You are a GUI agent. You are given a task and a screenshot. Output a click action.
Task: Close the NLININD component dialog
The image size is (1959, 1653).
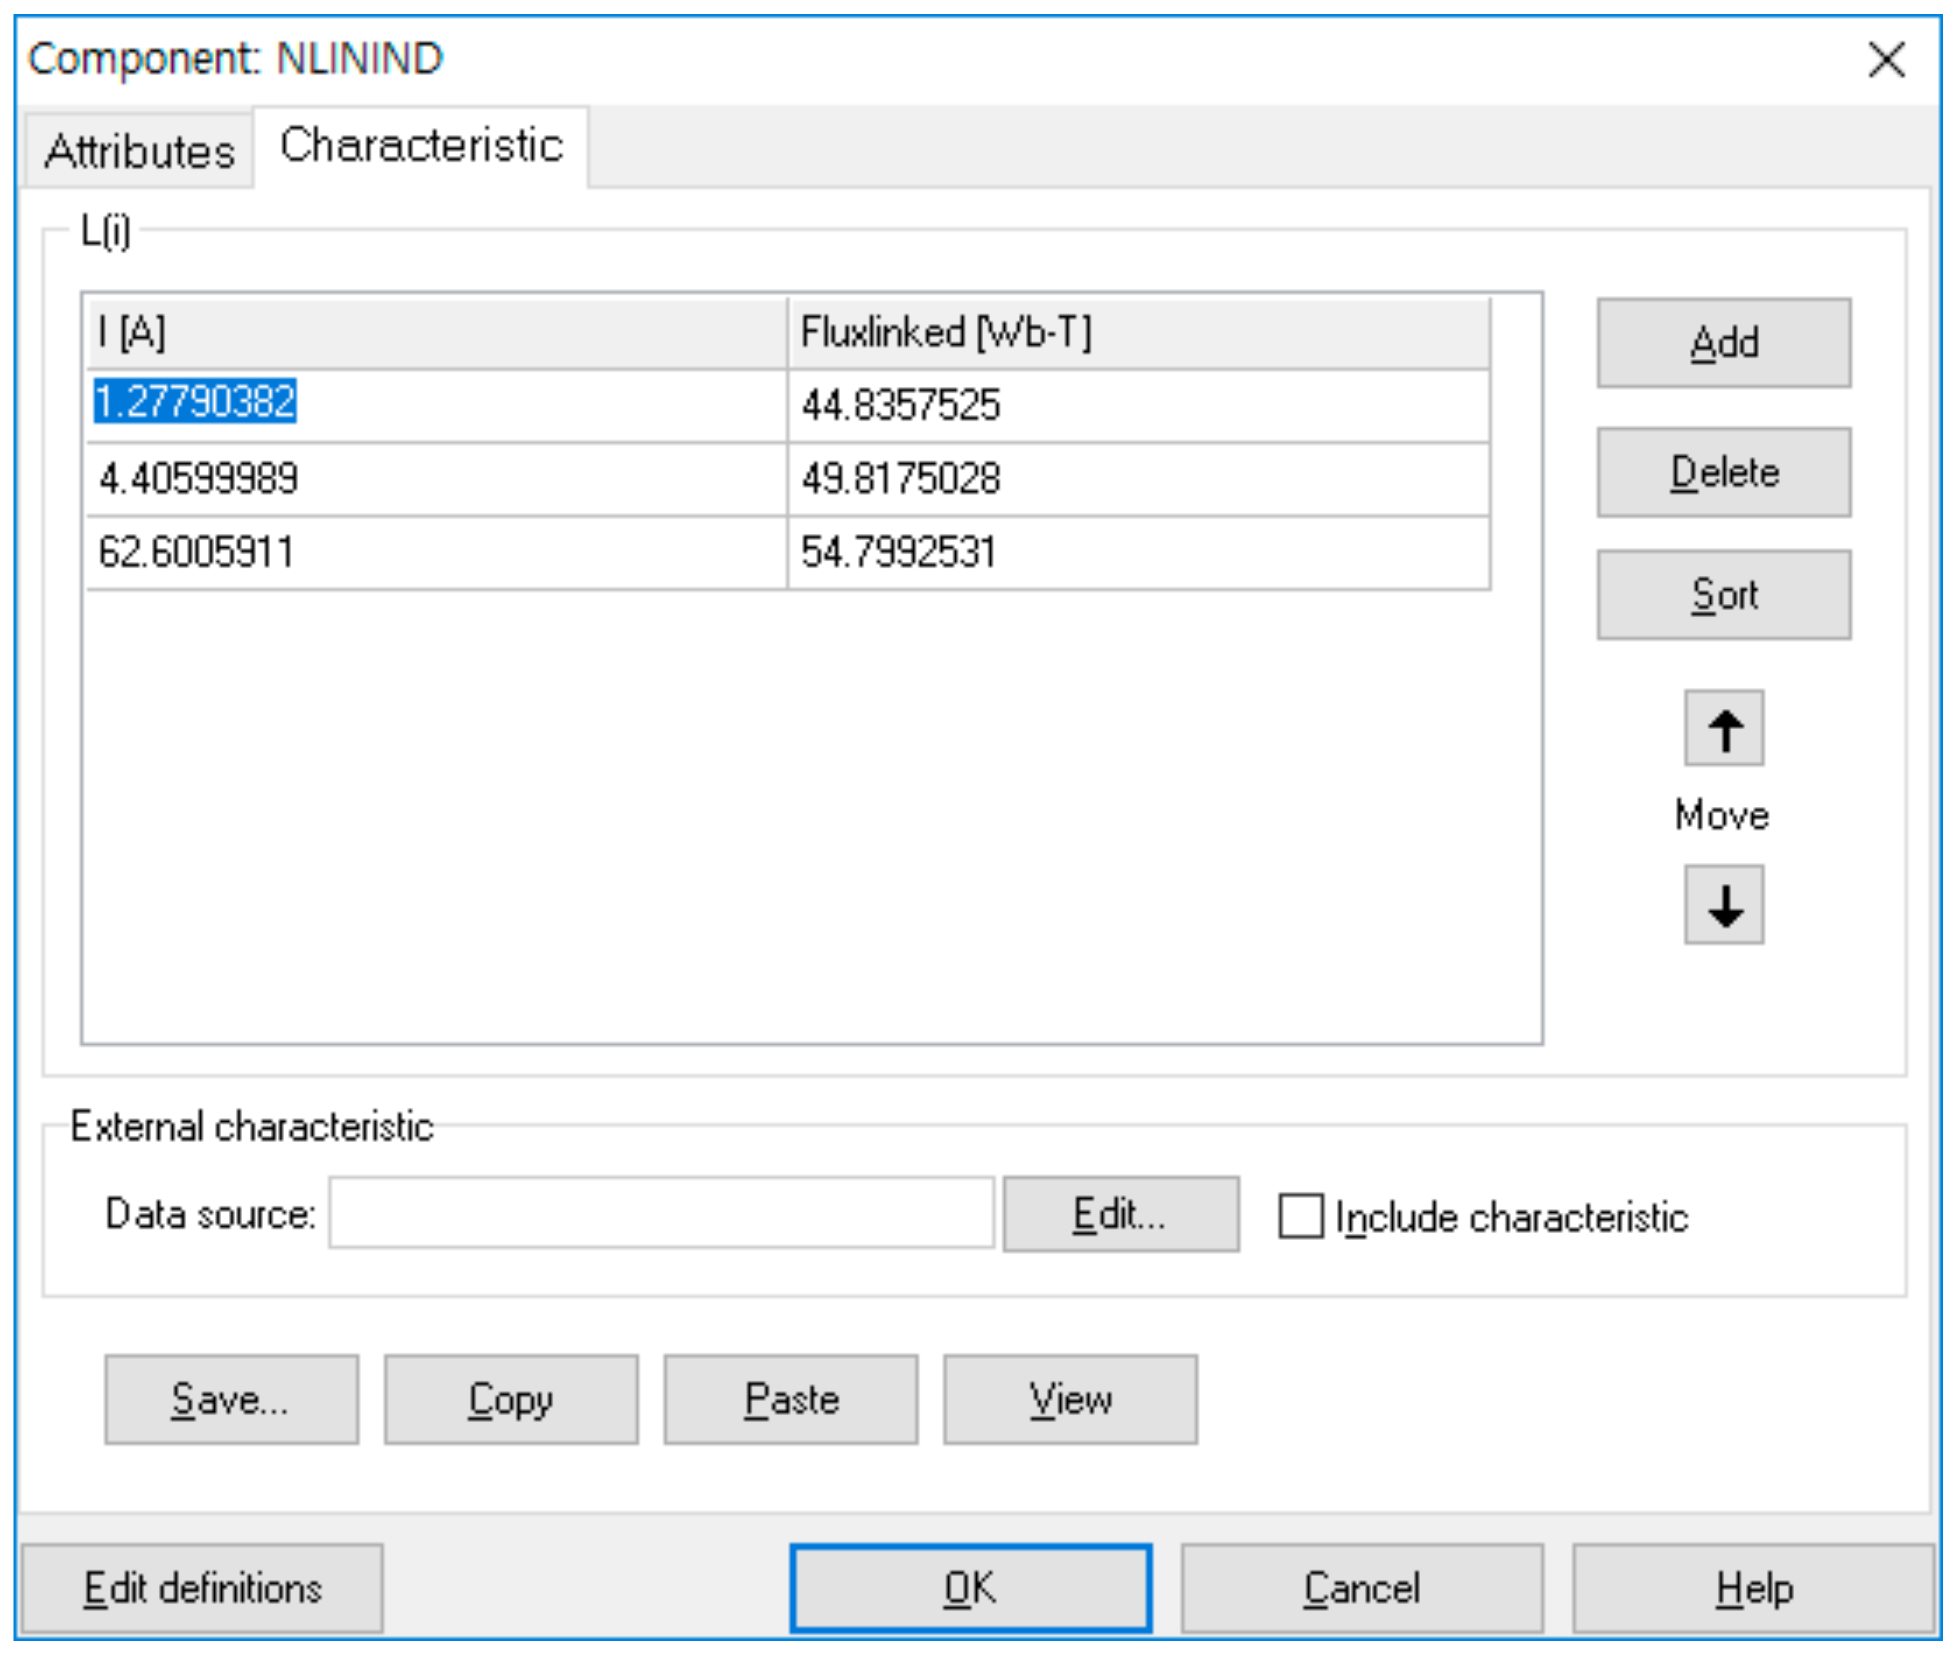pyautogui.click(x=1885, y=60)
